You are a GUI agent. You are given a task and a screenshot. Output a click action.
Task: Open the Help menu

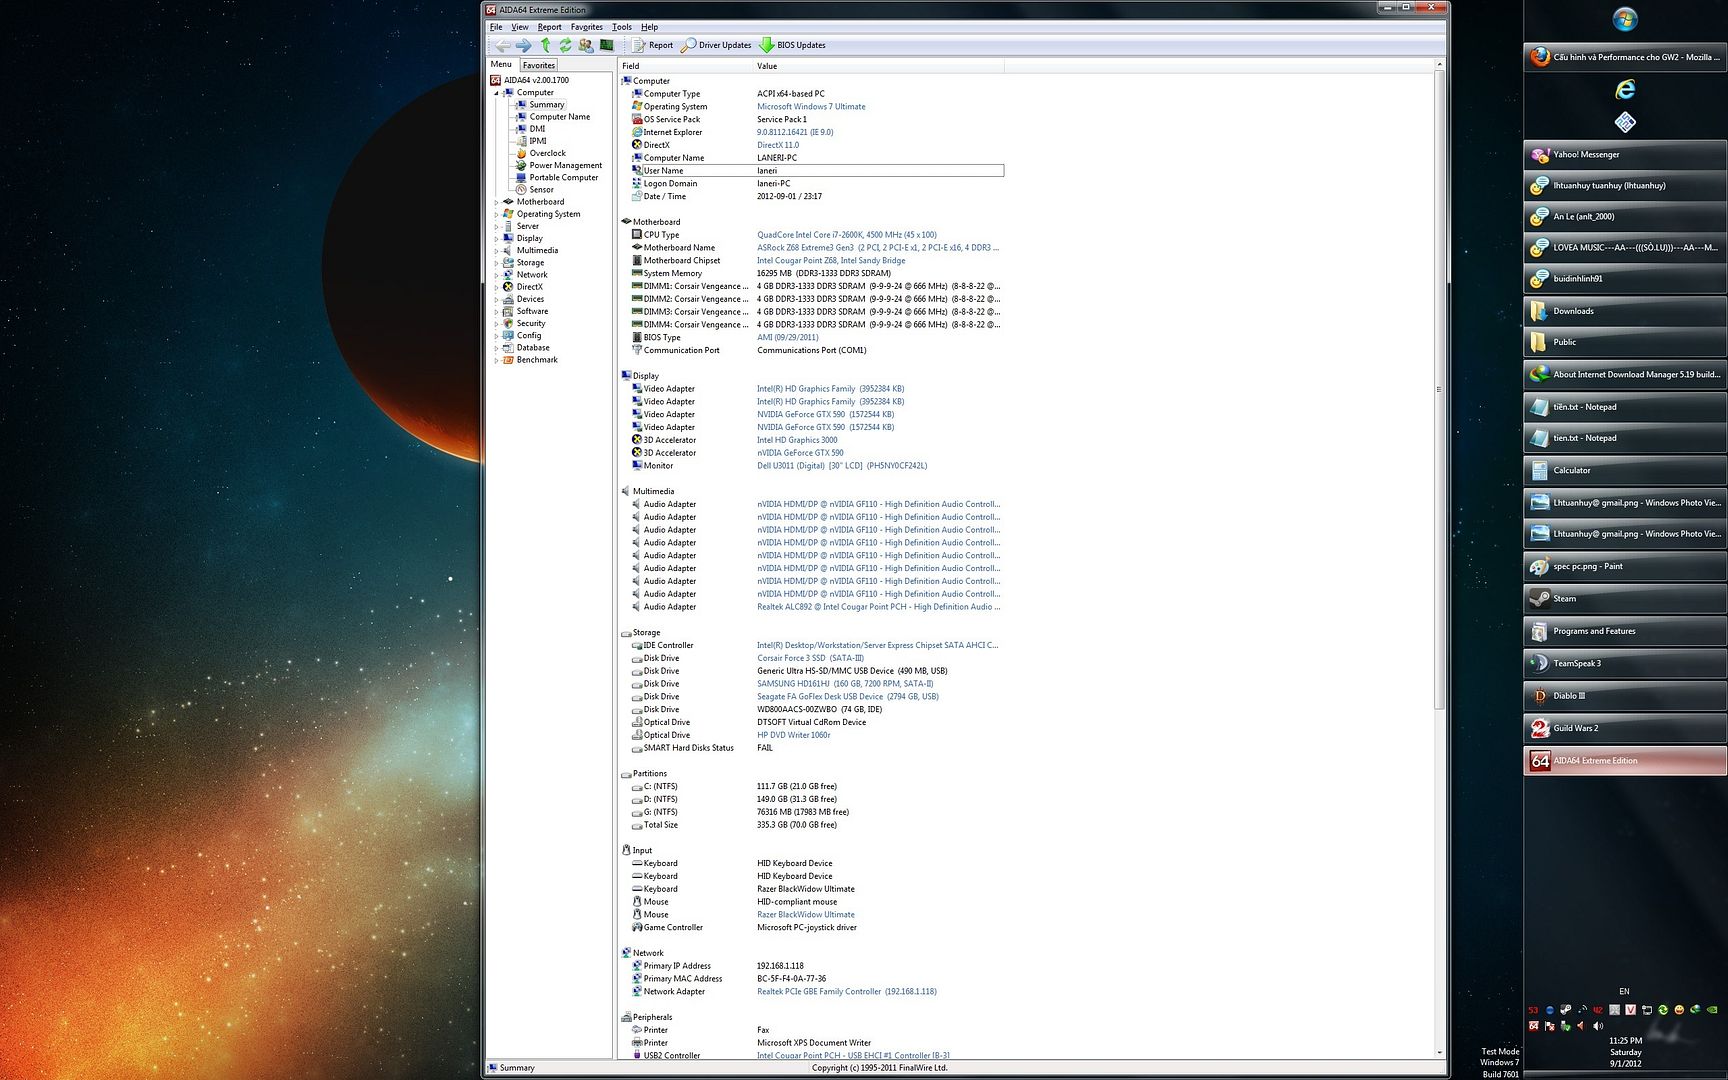tap(649, 27)
